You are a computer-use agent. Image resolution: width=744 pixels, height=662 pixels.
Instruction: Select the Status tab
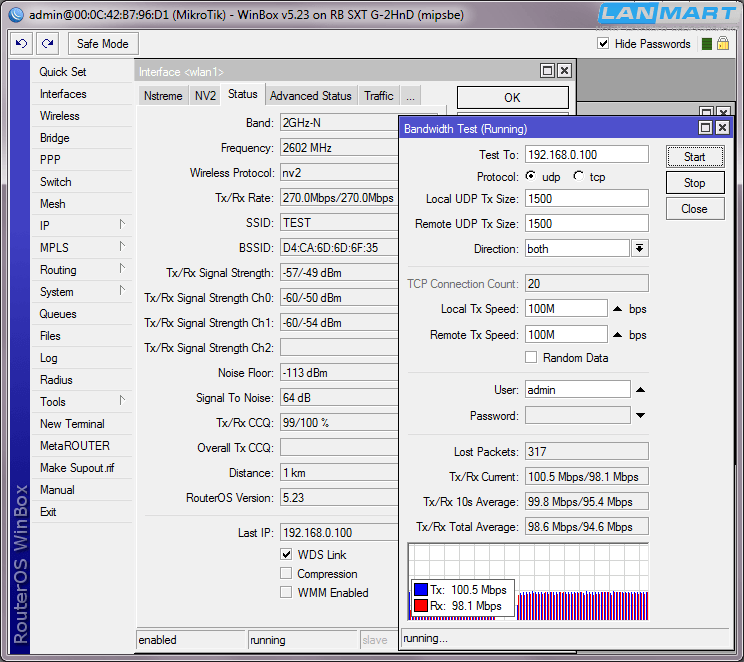pos(242,94)
